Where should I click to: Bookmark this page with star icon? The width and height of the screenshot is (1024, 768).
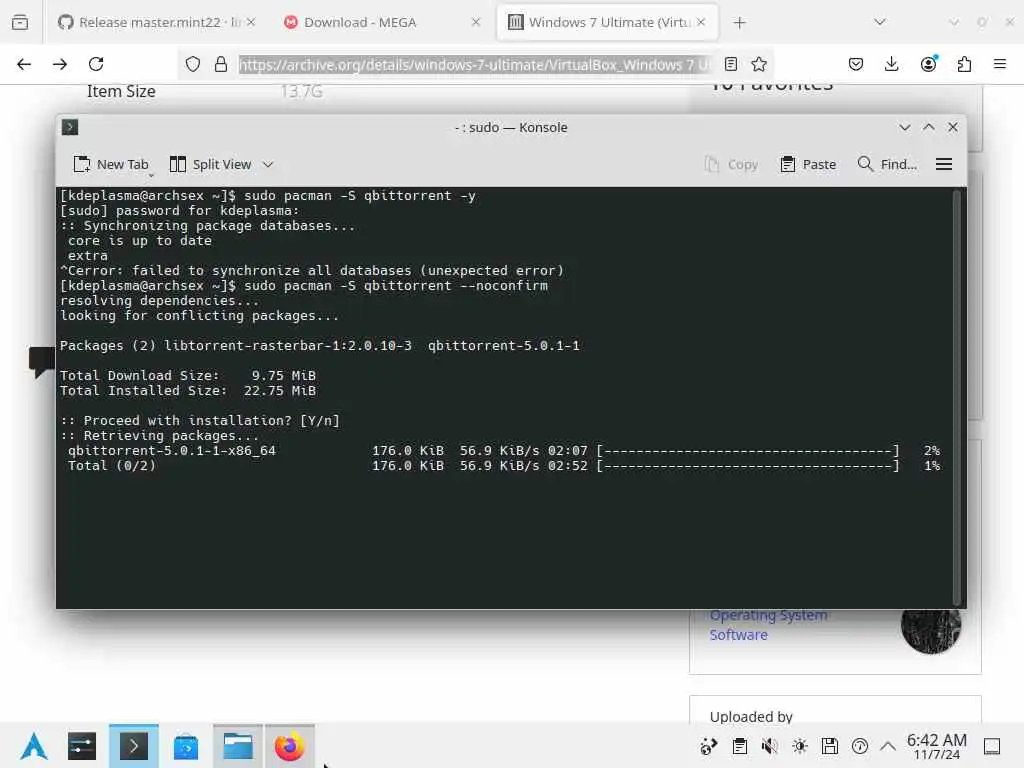point(759,64)
